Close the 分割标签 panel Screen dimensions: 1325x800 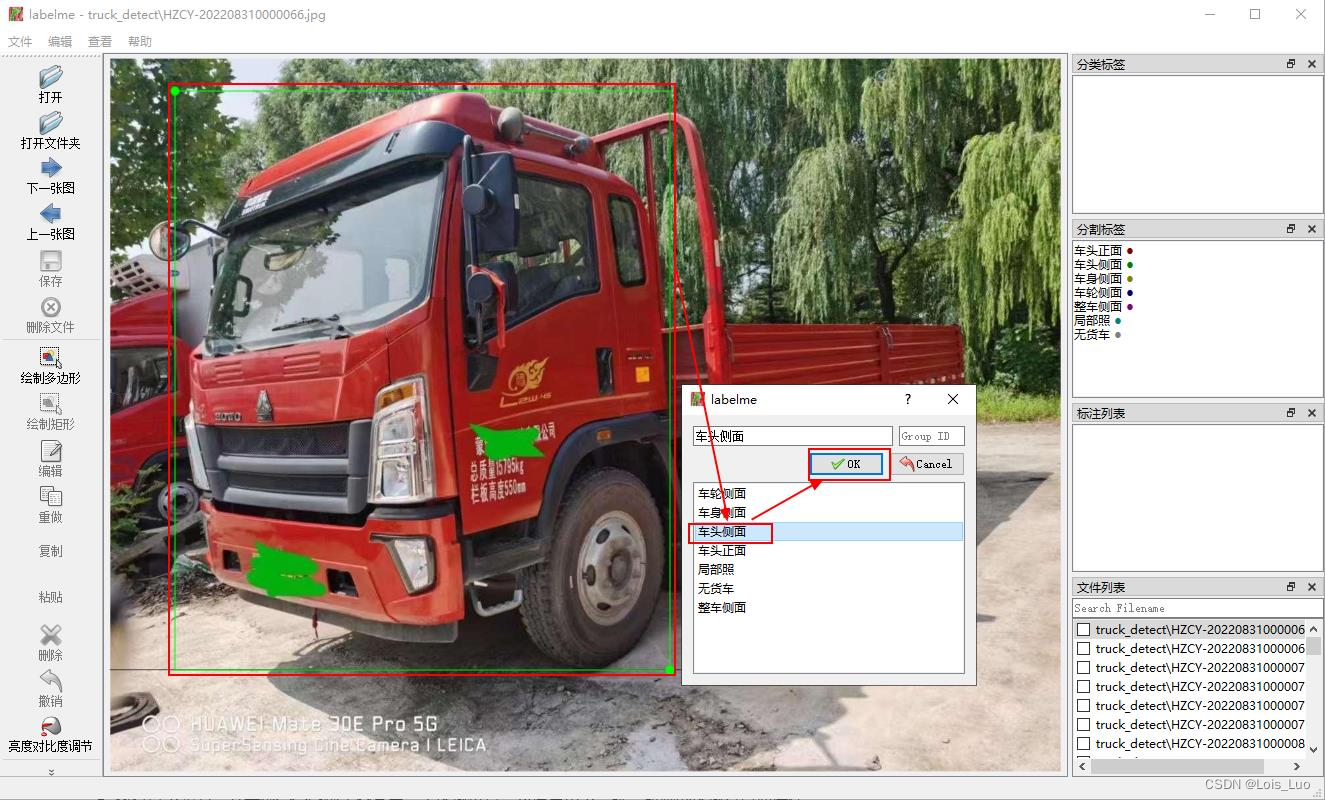click(x=1312, y=229)
